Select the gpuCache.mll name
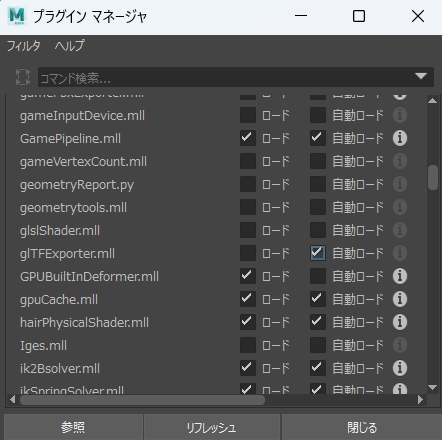The image size is (442, 440). coord(59,300)
